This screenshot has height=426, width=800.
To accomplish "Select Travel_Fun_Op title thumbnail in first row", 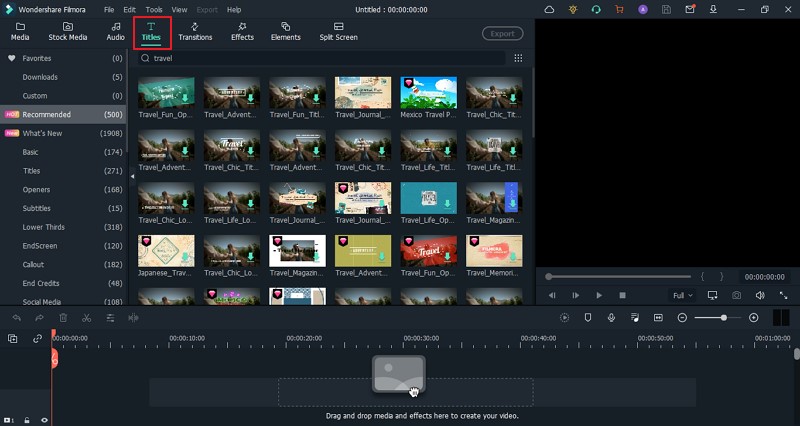I will coord(166,92).
